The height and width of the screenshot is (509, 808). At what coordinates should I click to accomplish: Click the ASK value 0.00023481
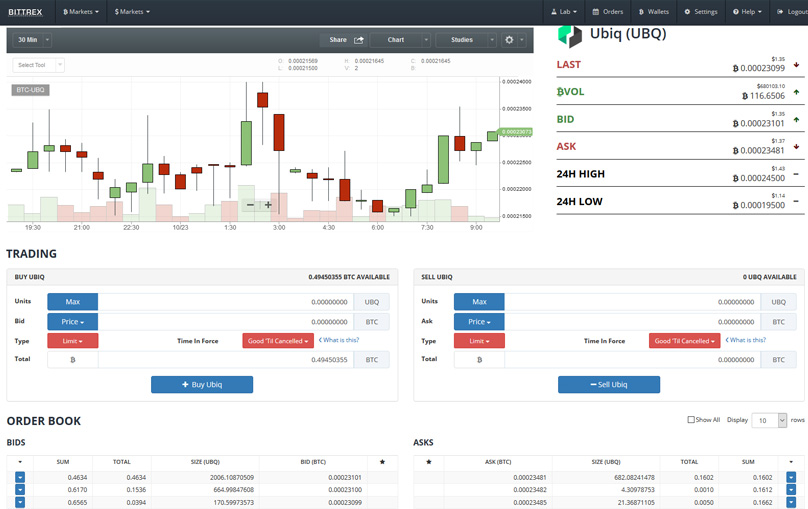pyautogui.click(x=759, y=150)
